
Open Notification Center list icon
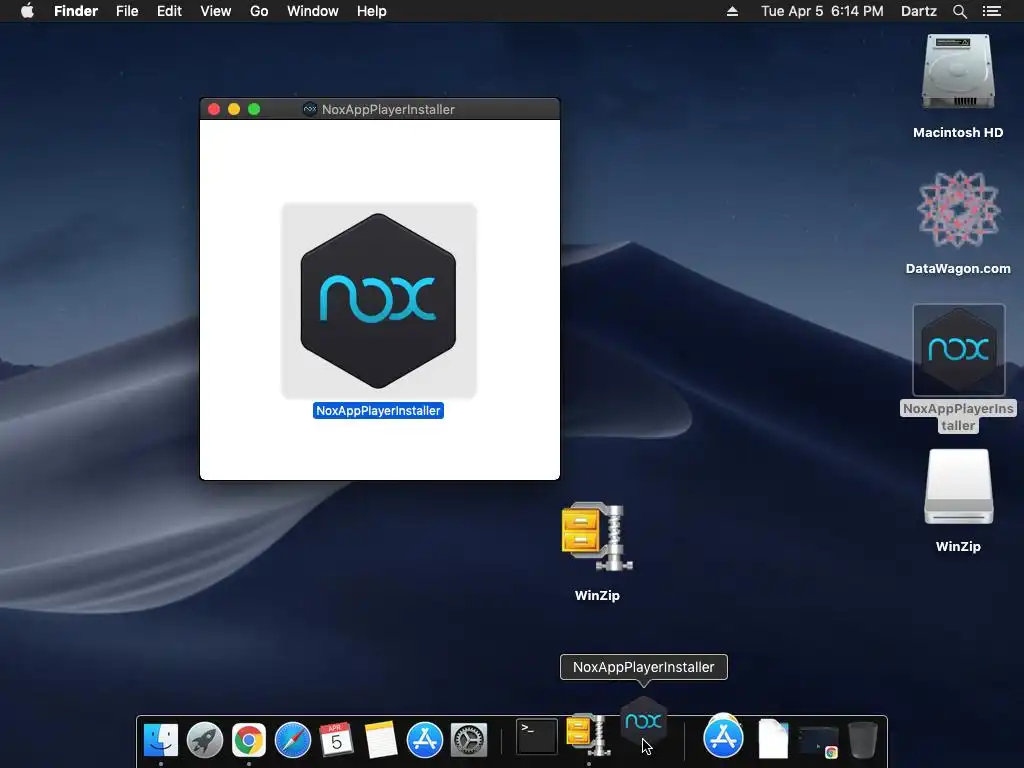point(991,11)
